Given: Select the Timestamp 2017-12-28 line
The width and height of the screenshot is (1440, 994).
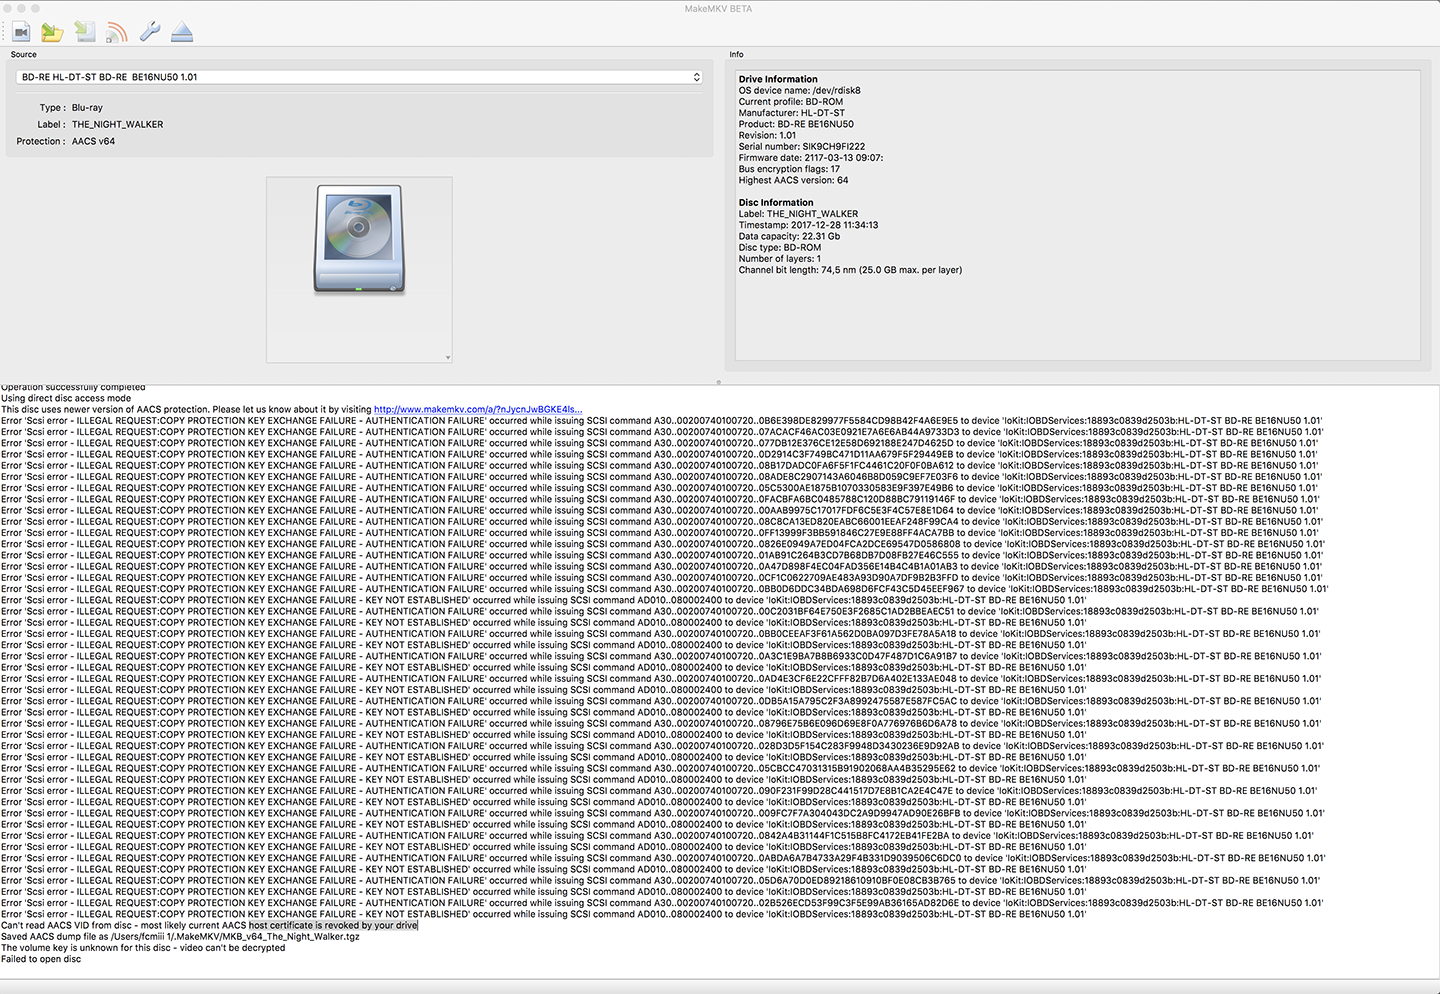Looking at the screenshot, I should click(x=809, y=225).
